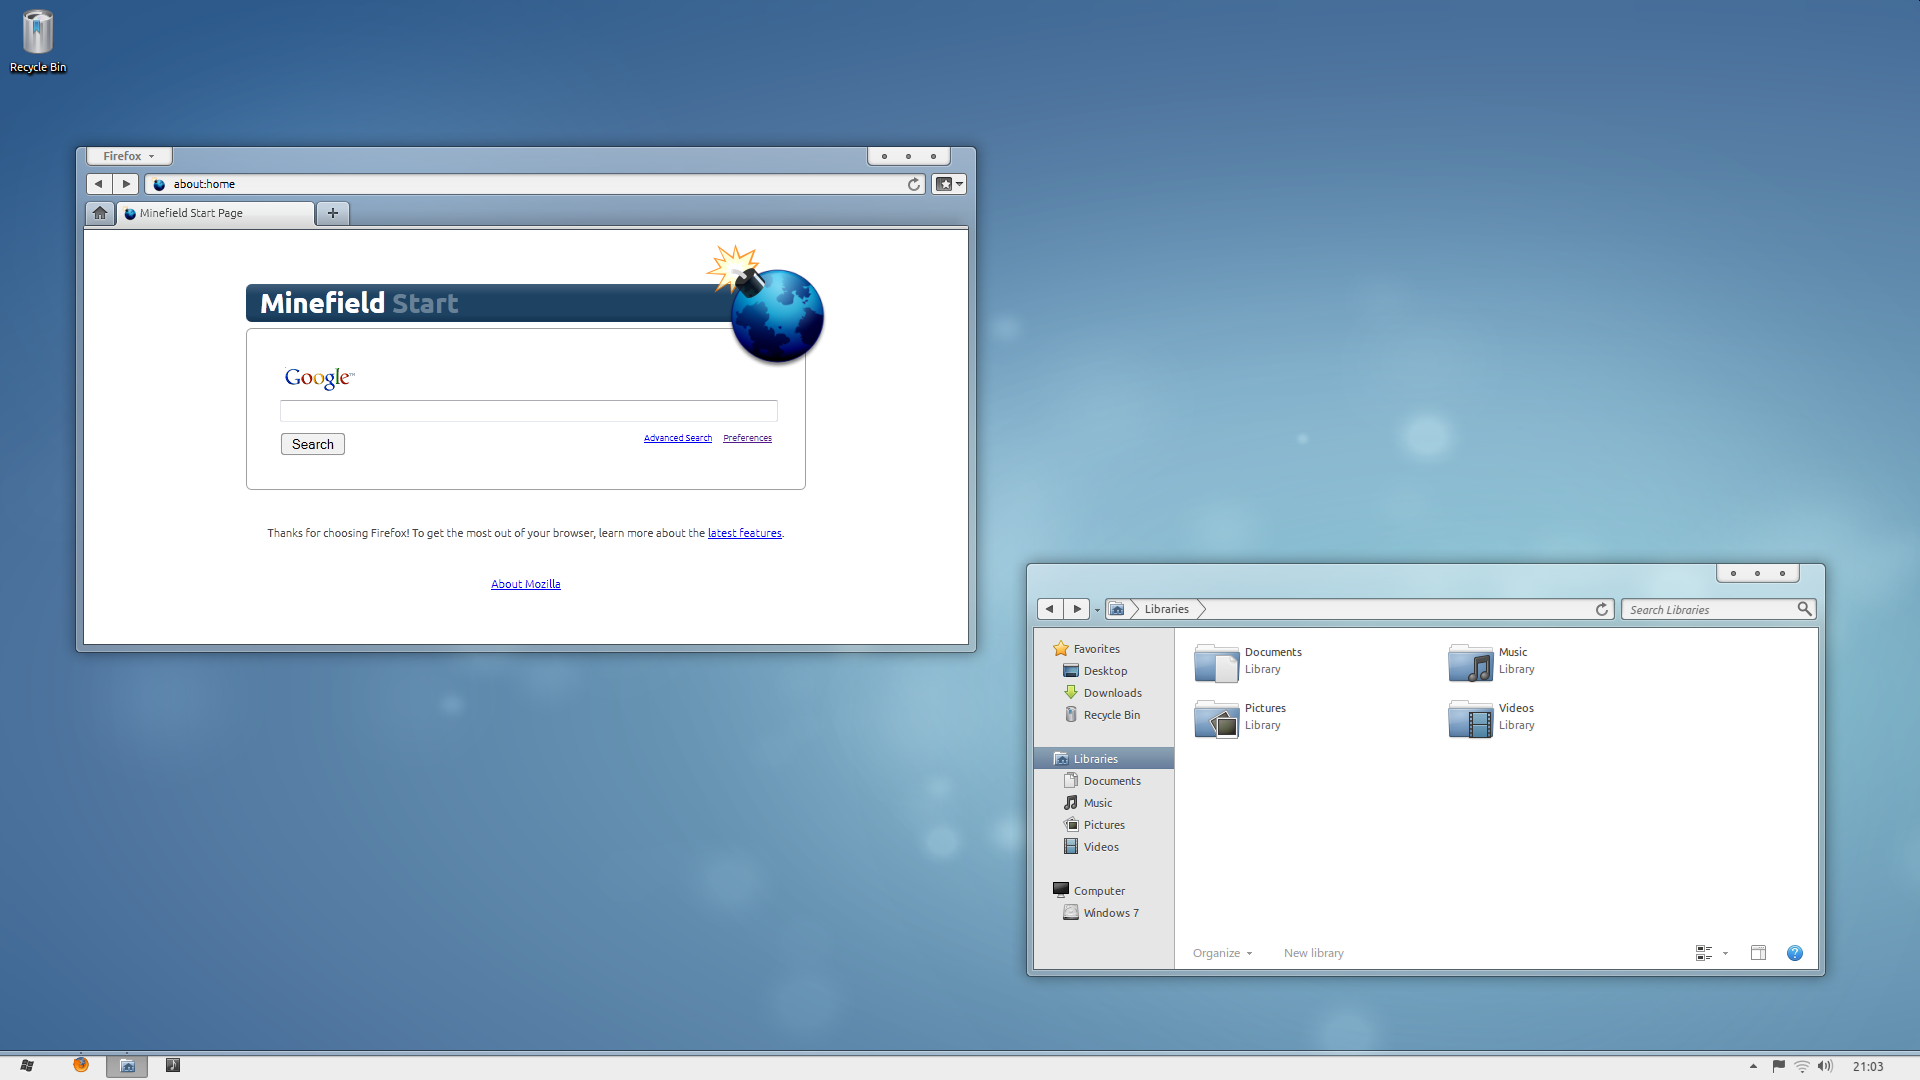
Task: Click the Search button on the start page
Action: (313, 444)
